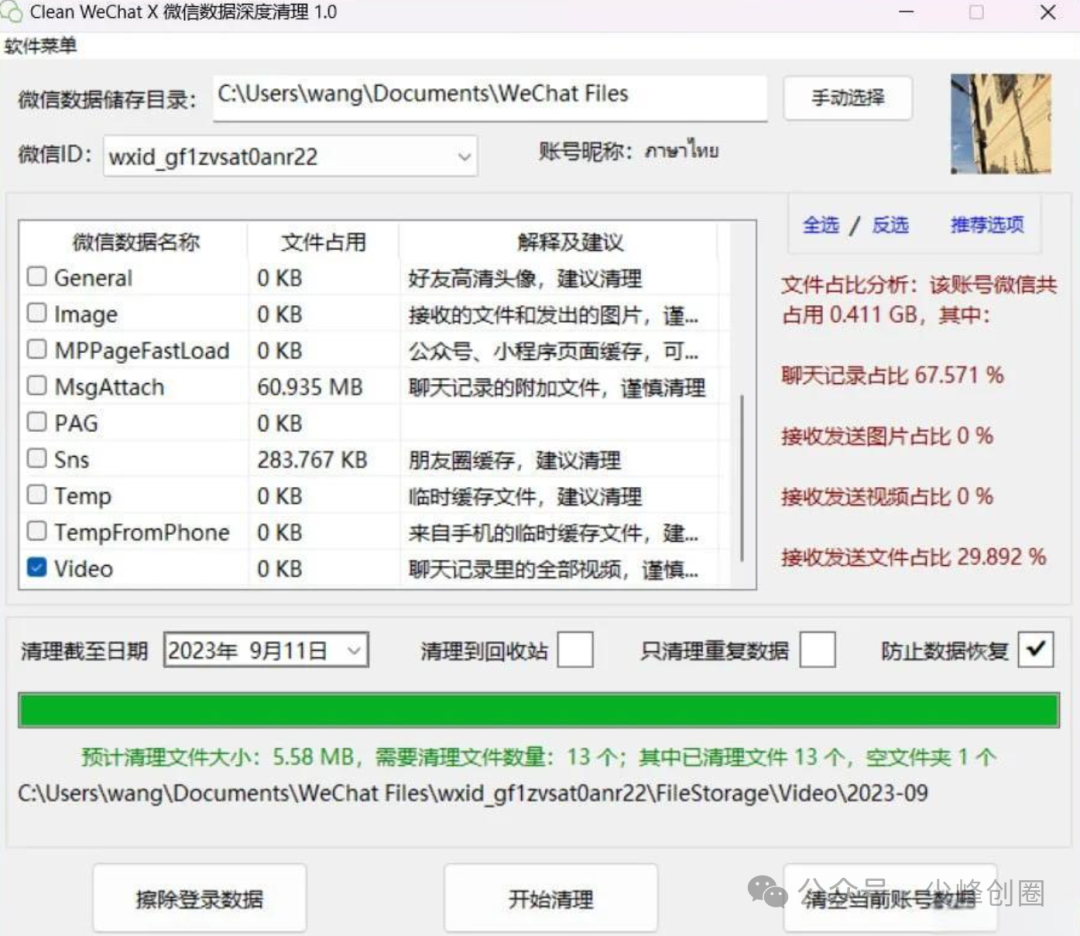The height and width of the screenshot is (936, 1080).
Task: Click the 反选 link
Action: pyautogui.click(x=890, y=225)
